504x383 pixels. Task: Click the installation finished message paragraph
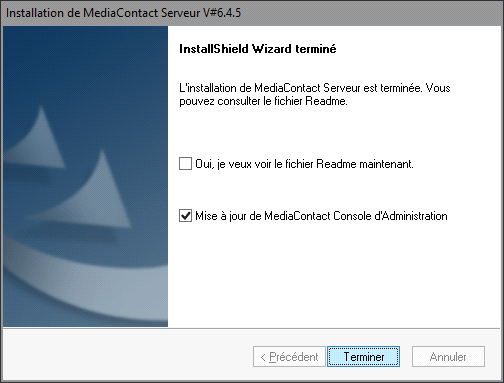point(315,94)
